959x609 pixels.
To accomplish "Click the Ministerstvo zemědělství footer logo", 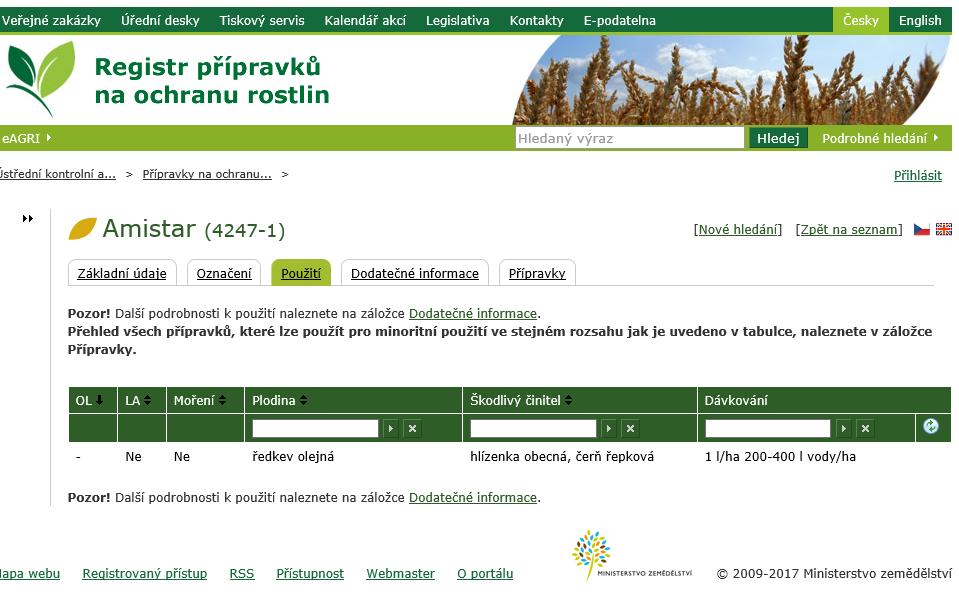I will coord(632,555).
